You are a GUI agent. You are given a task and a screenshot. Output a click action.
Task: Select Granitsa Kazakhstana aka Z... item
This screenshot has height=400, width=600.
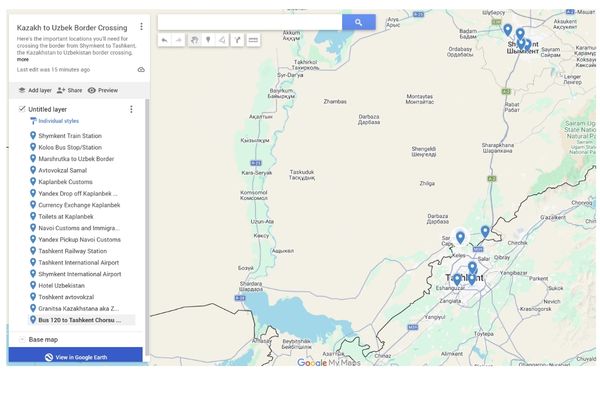click(78, 309)
